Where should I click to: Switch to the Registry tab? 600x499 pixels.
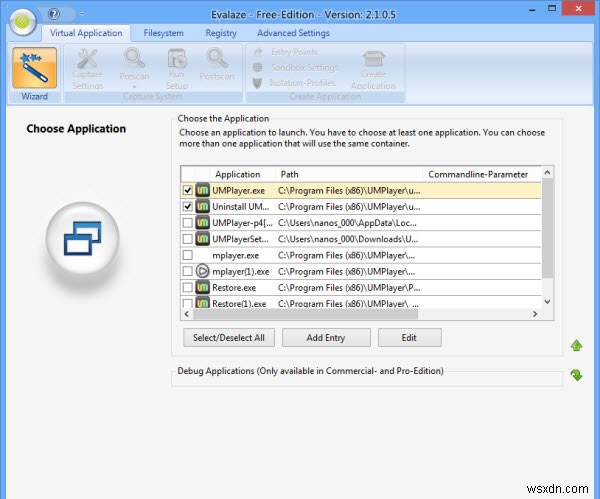221,33
